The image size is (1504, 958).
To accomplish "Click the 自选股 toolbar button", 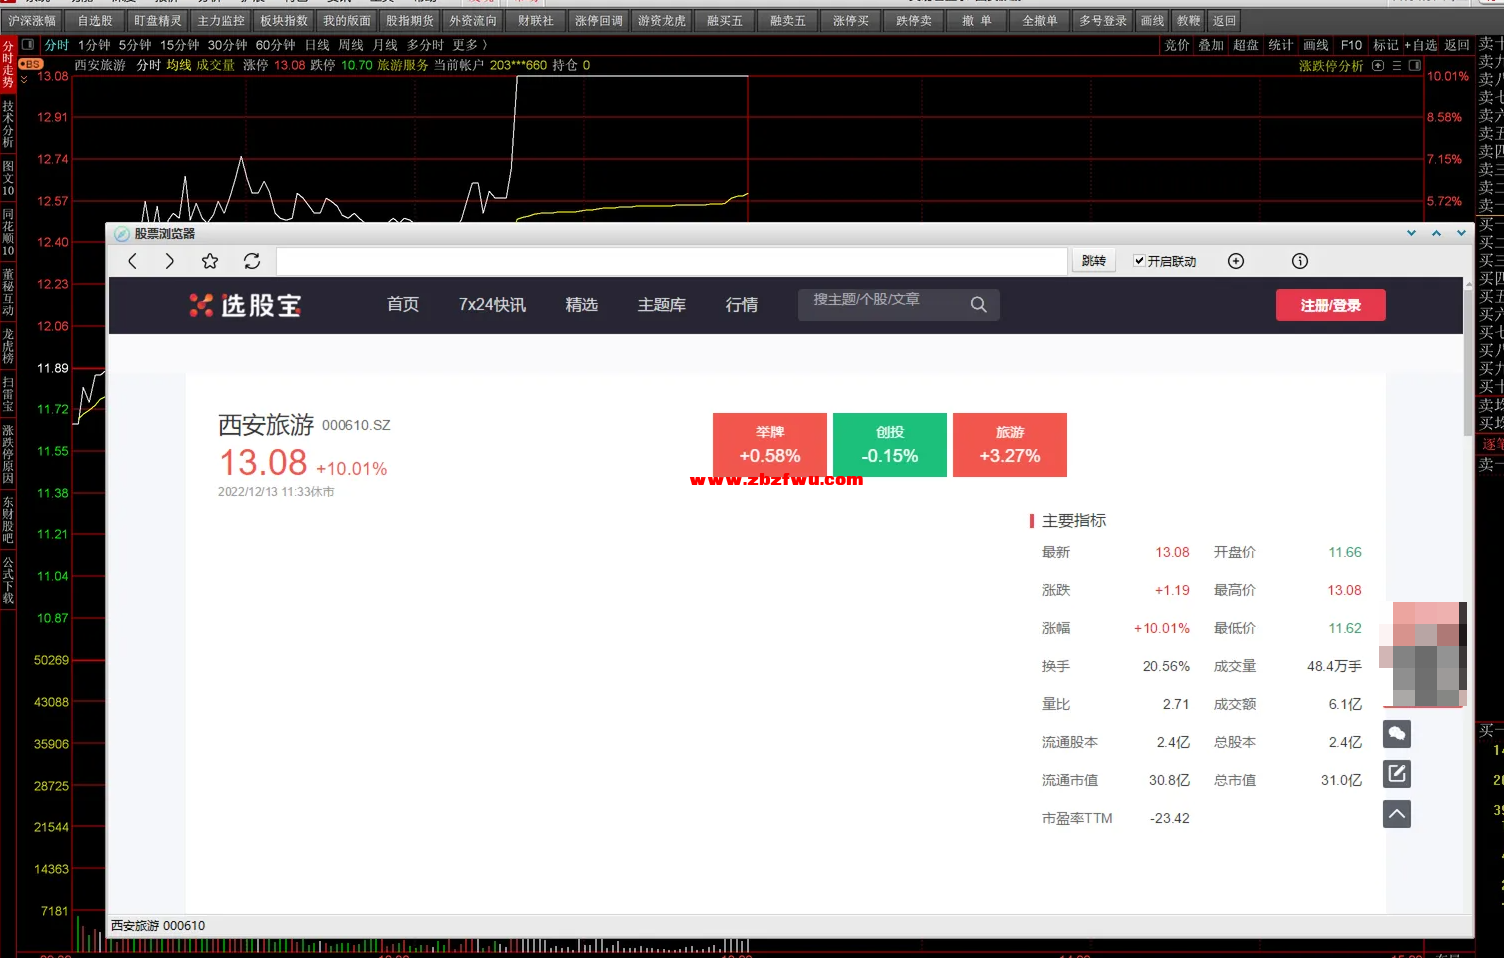I will point(95,20).
